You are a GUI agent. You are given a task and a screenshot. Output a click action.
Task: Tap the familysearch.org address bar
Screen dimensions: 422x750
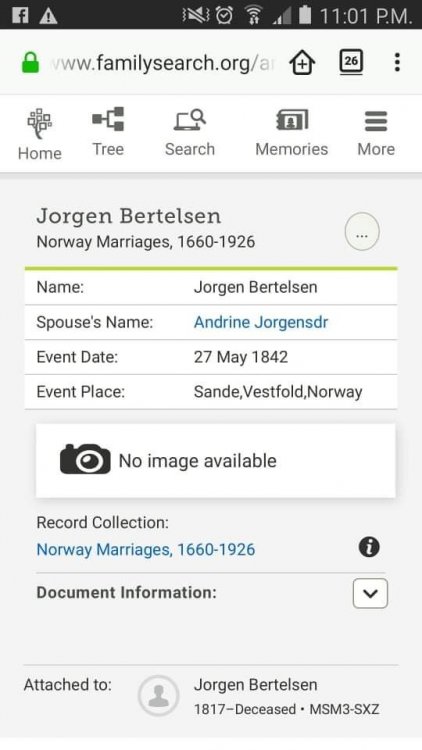[161, 63]
